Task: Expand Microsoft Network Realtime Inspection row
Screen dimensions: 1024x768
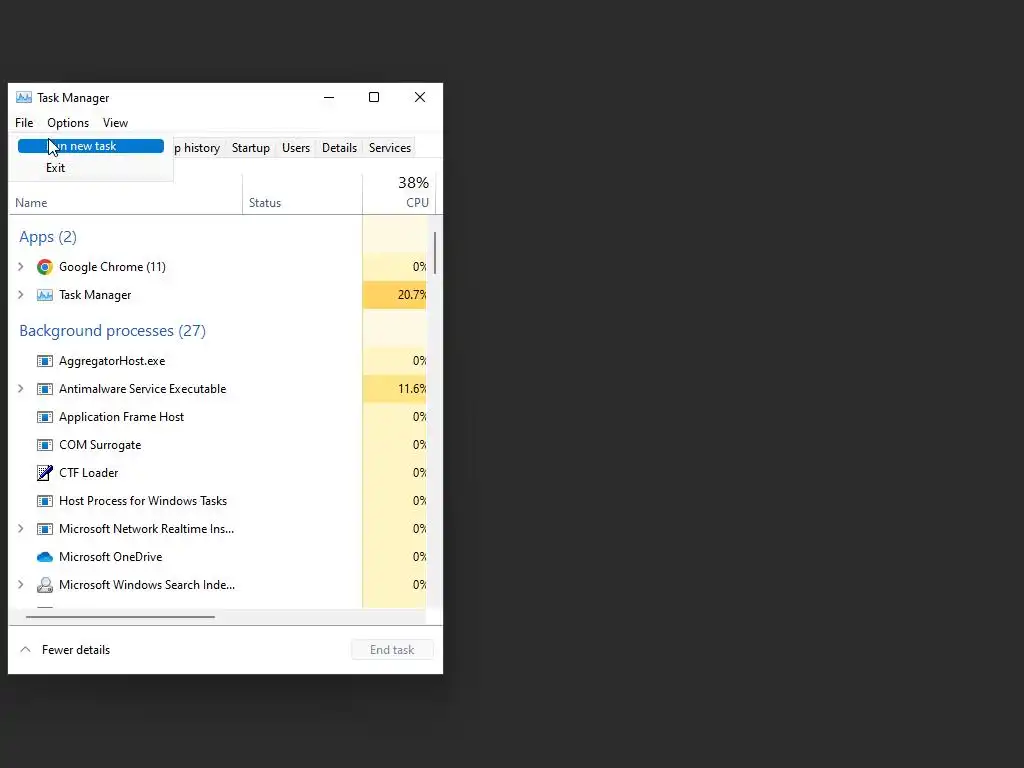Action: click(x=21, y=529)
